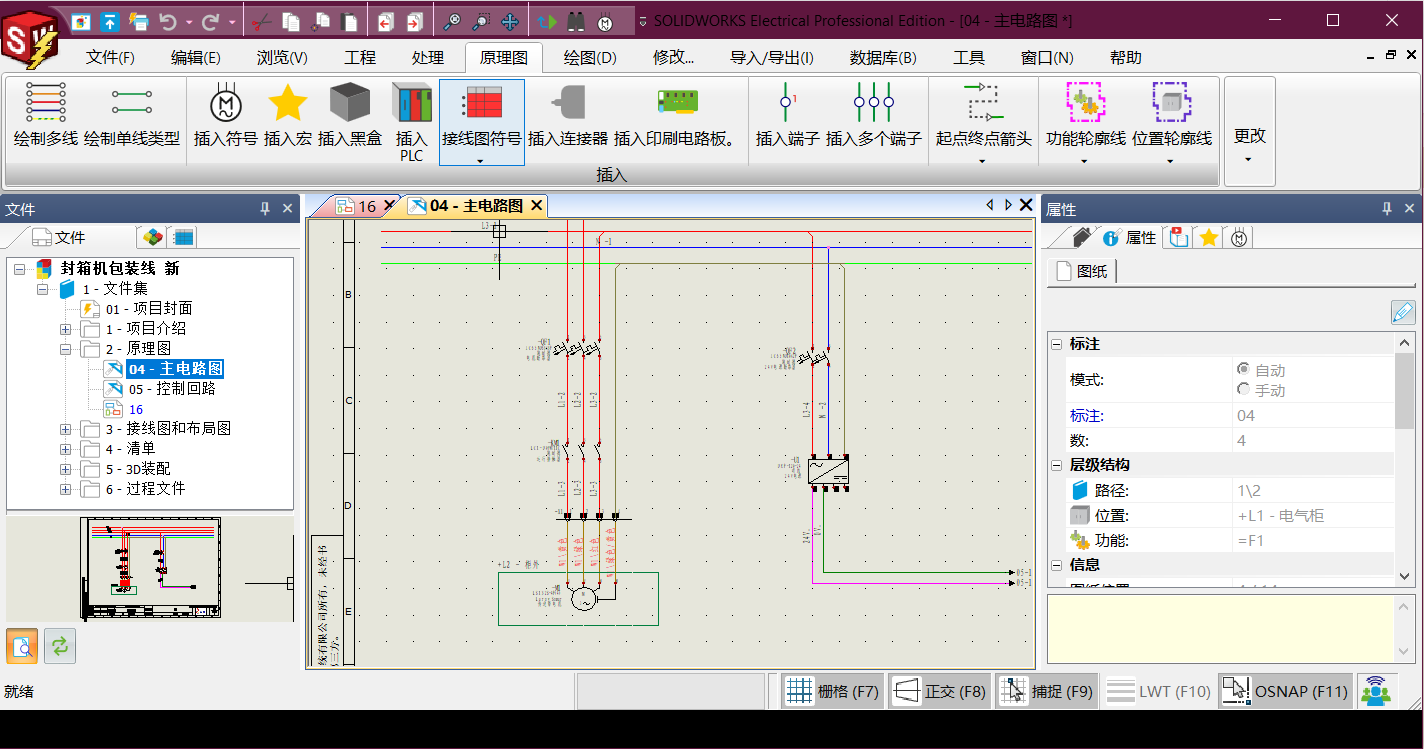Click the zoom extents magnifier icon
The height and width of the screenshot is (749, 1424).
pyautogui.click(x=452, y=21)
